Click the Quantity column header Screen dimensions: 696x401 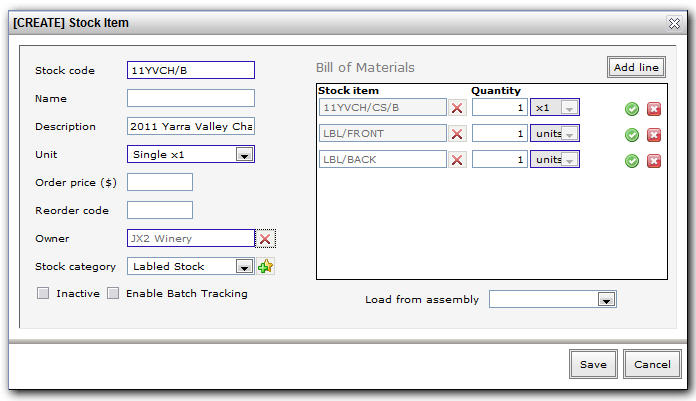click(496, 91)
